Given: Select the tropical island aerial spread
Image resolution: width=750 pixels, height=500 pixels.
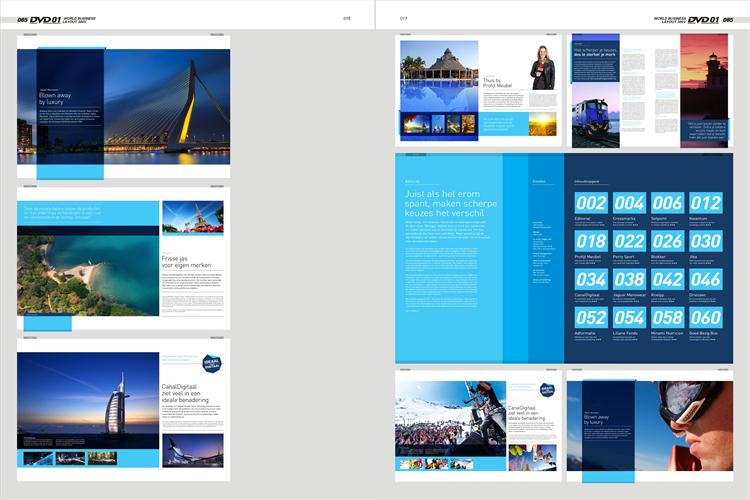Looking at the screenshot, I should 88,265.
